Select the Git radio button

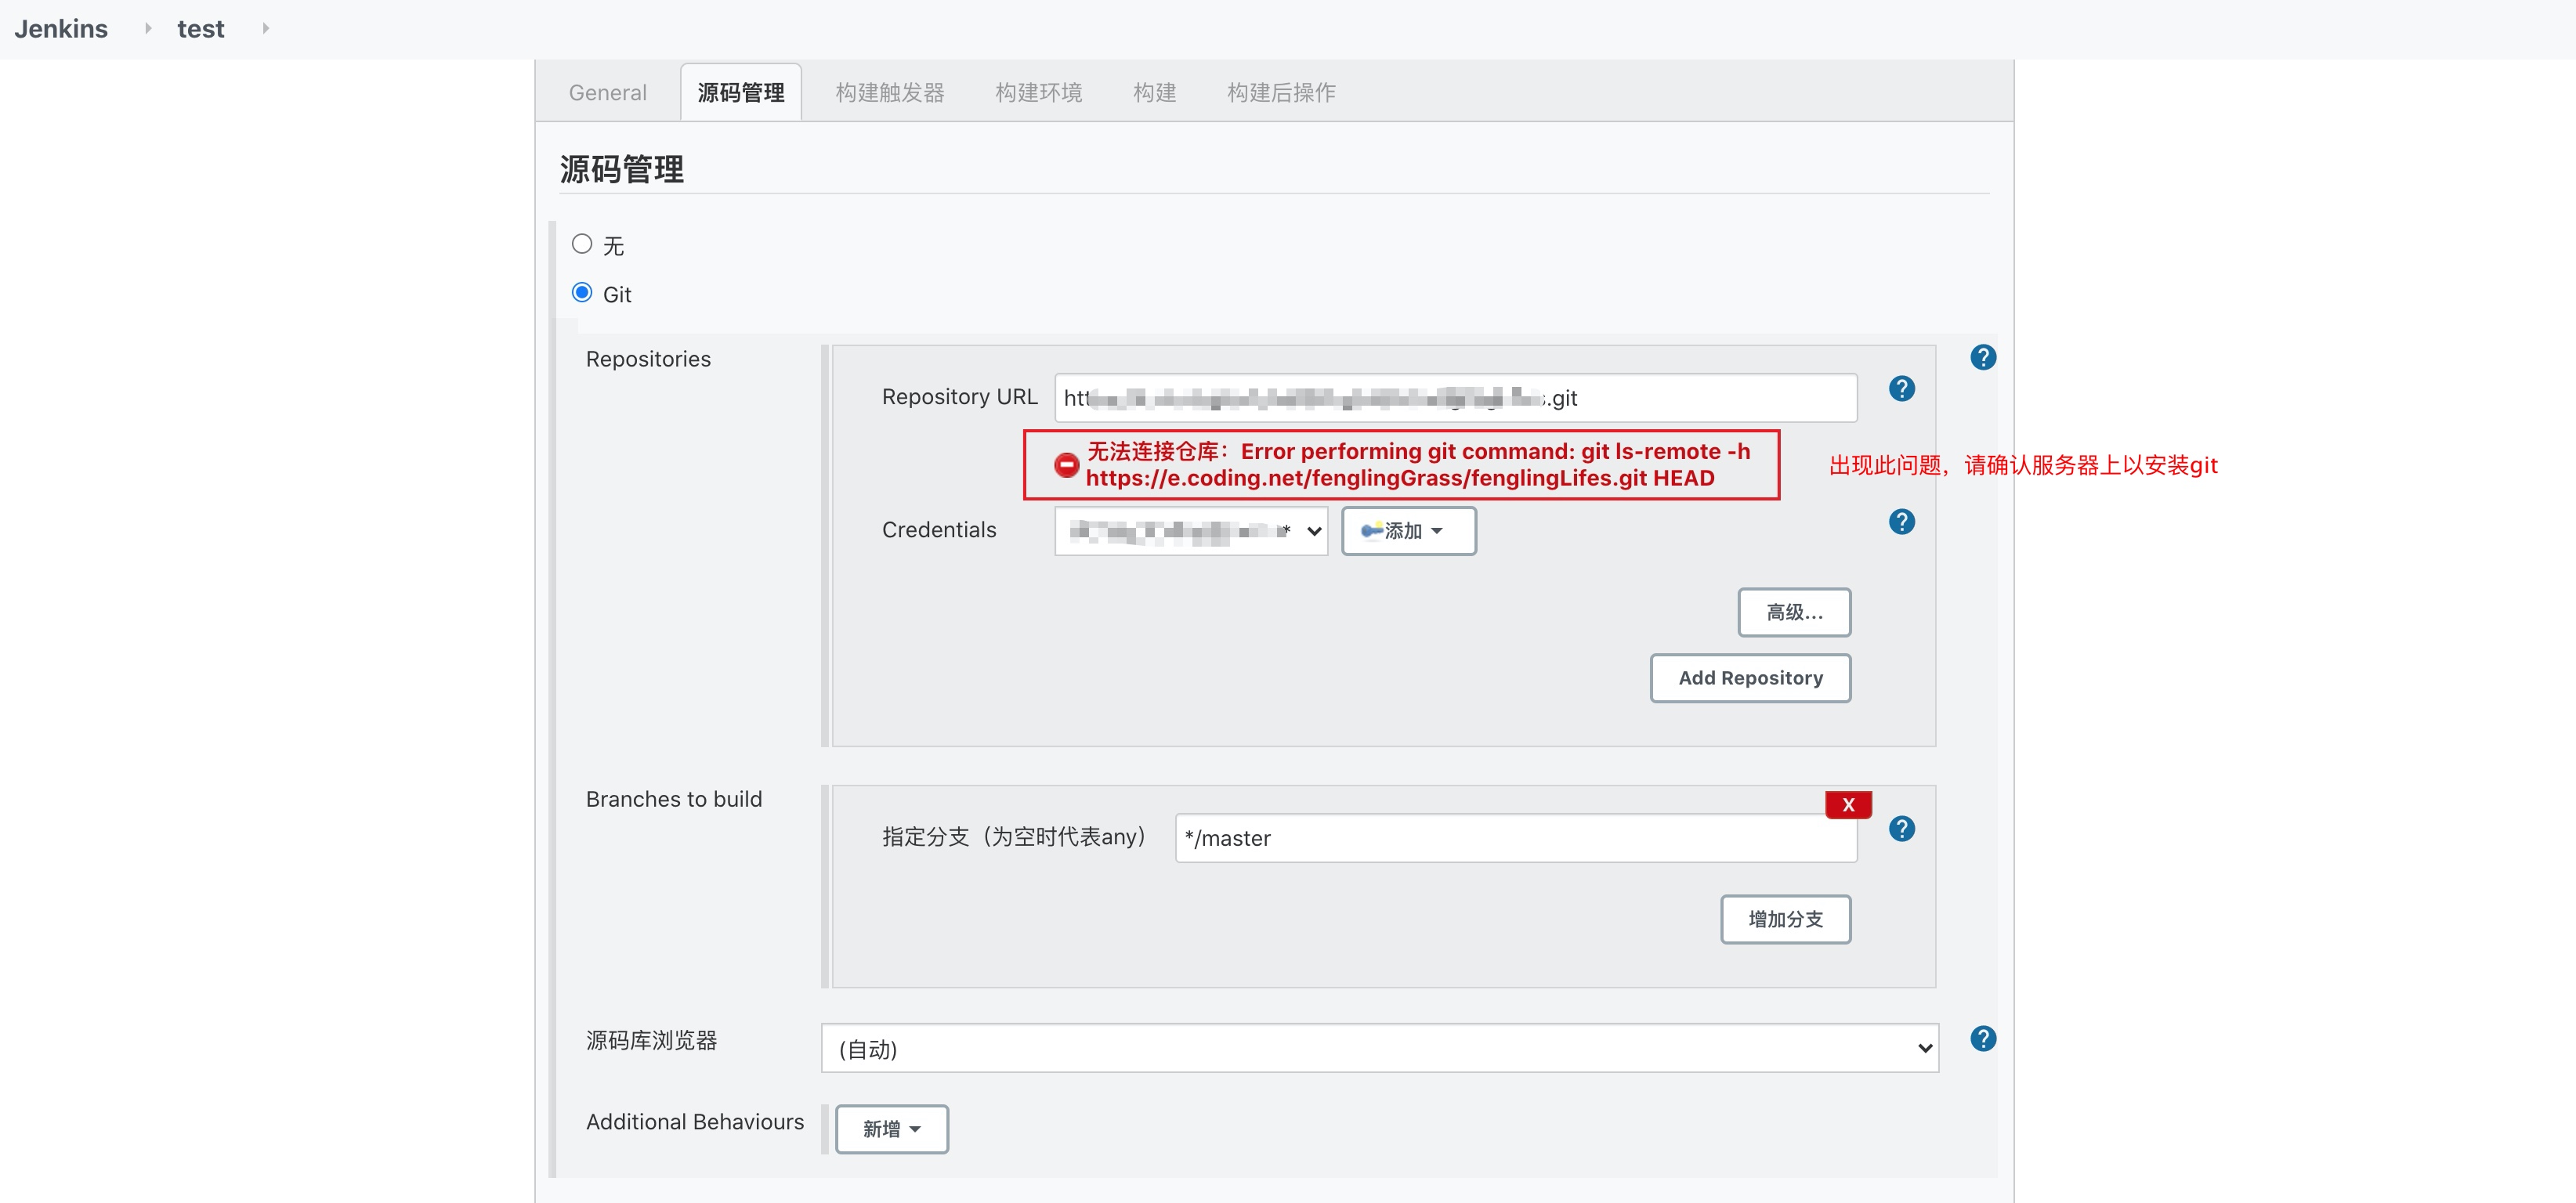[x=581, y=293]
